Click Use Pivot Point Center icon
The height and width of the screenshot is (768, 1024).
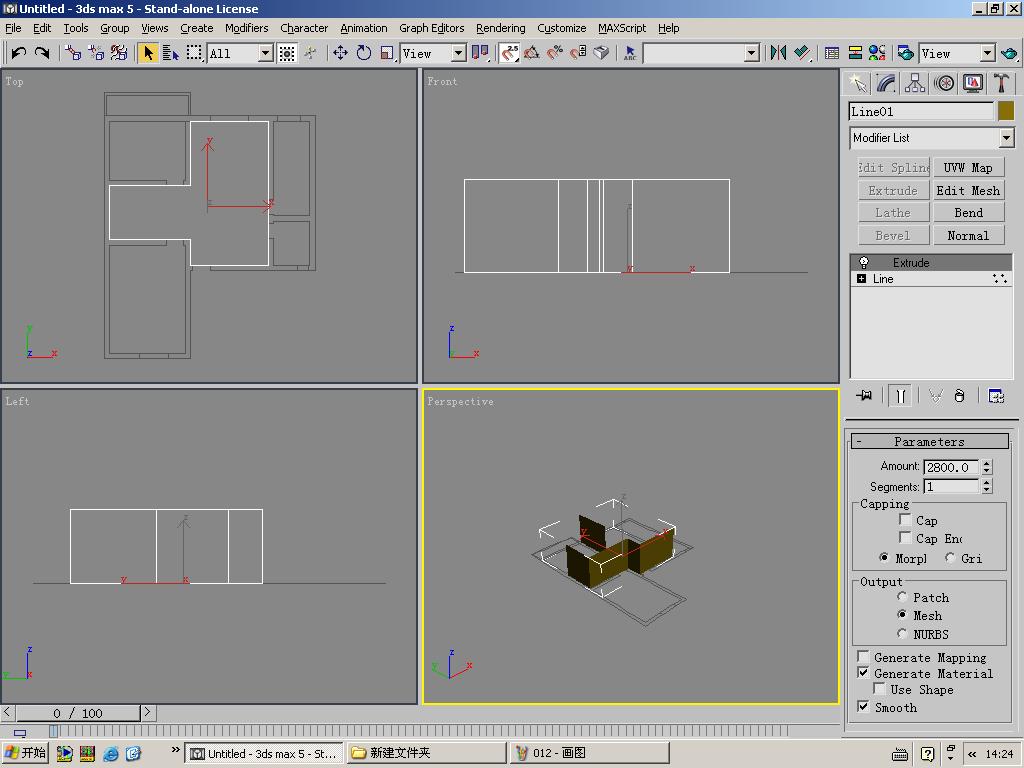coord(480,53)
